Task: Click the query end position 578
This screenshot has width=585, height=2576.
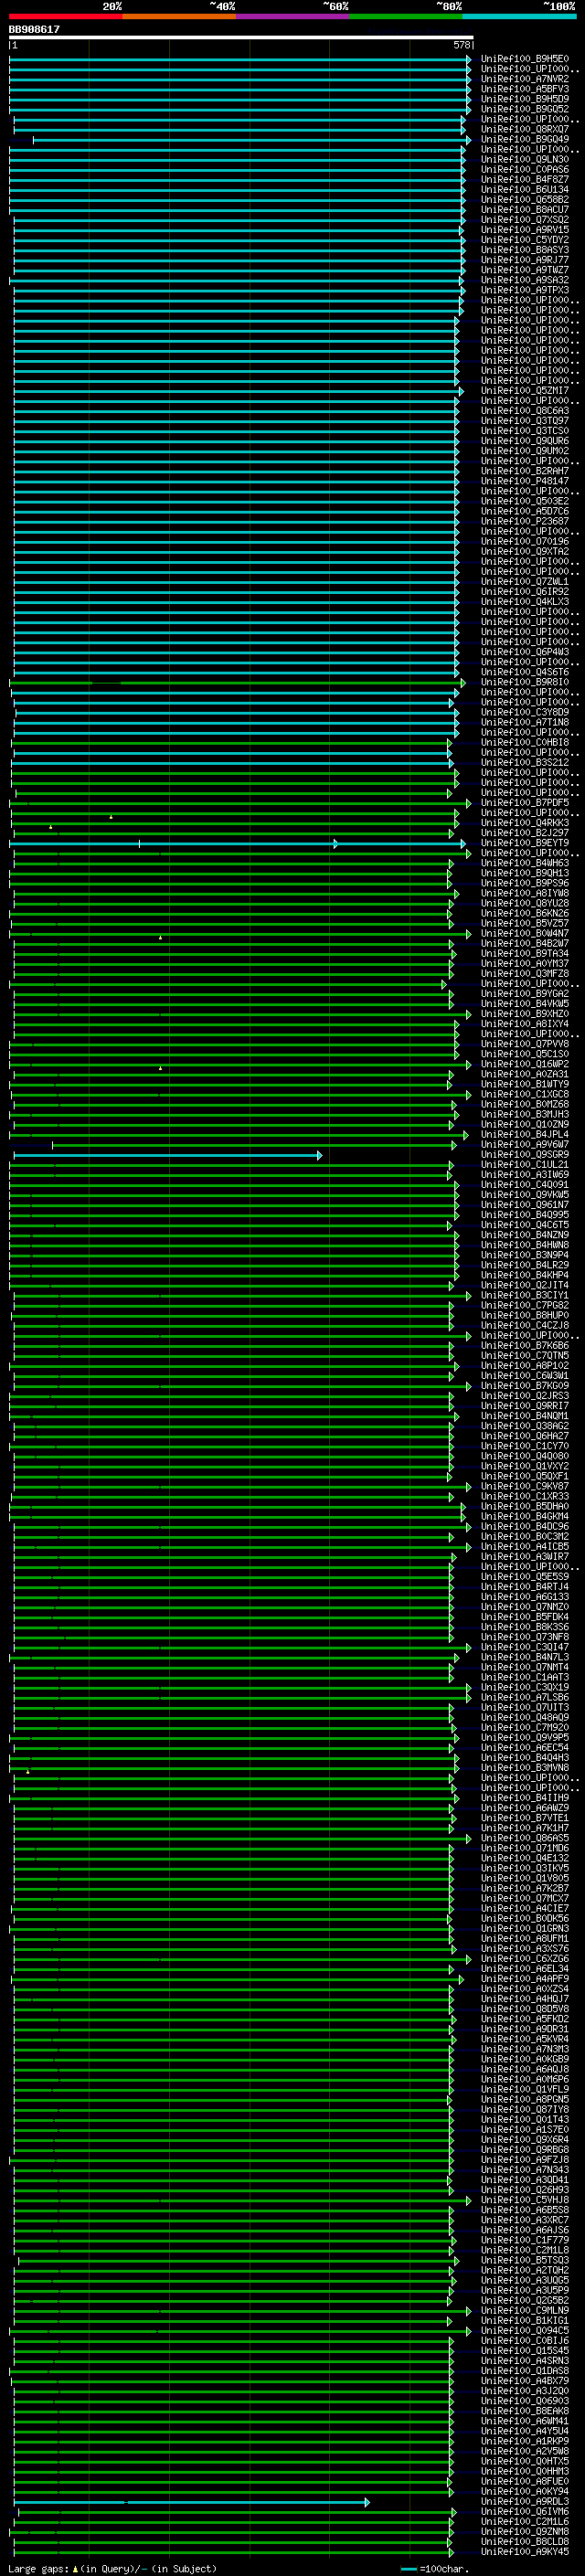Action: (x=461, y=45)
